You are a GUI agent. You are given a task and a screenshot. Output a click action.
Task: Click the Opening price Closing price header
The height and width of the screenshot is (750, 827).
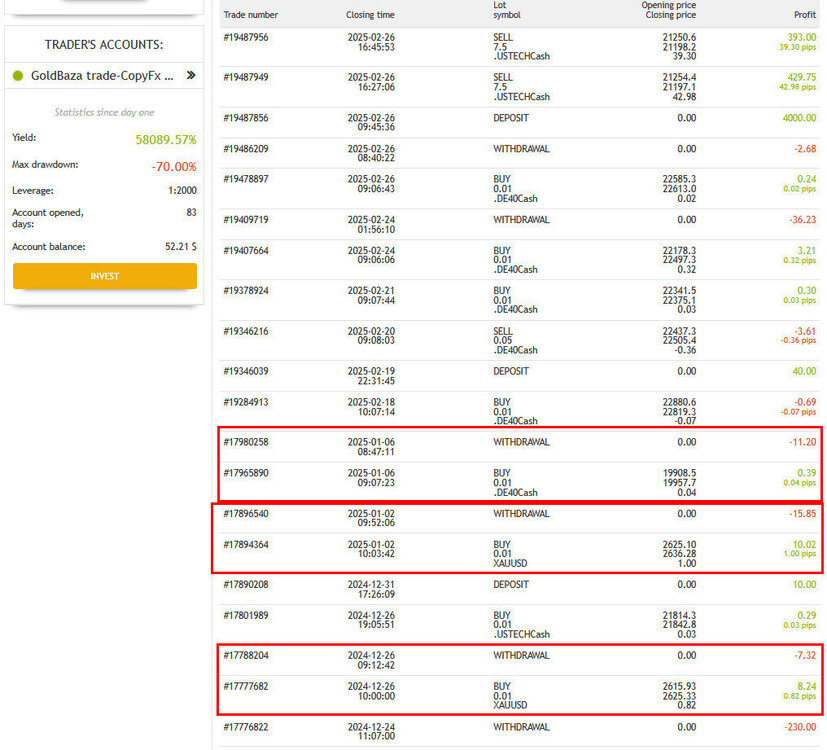coord(669,10)
